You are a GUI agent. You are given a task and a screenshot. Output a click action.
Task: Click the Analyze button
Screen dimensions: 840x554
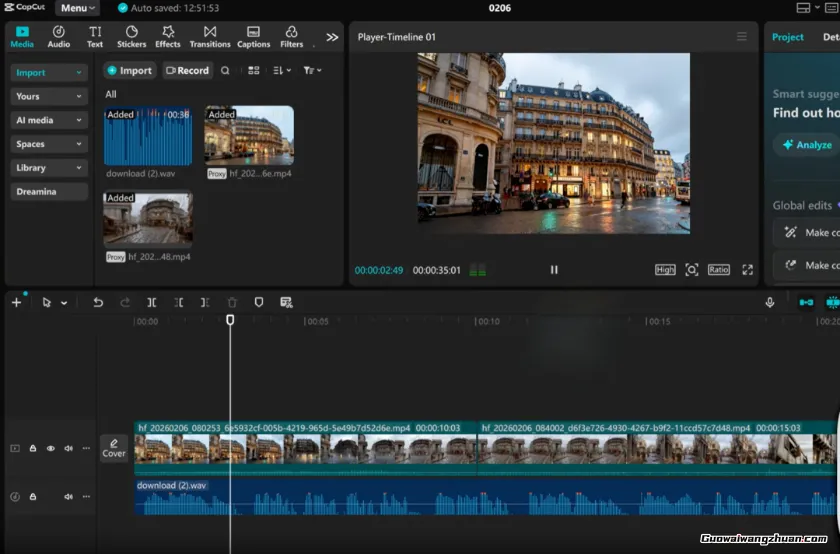click(806, 145)
